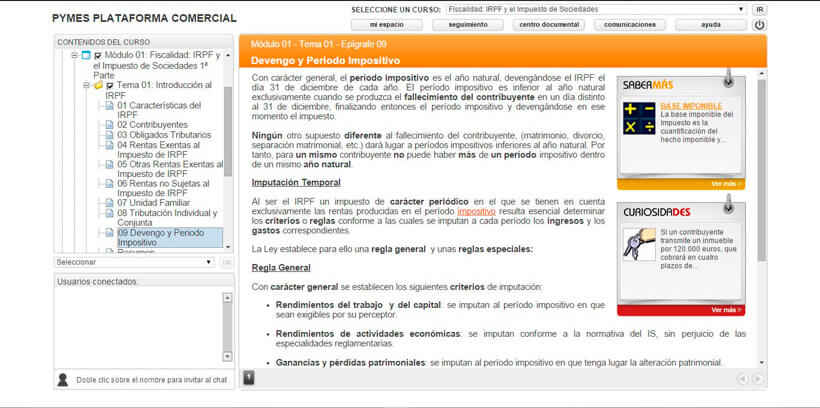
Task: Click page number 1 indicator
Action: [249, 378]
